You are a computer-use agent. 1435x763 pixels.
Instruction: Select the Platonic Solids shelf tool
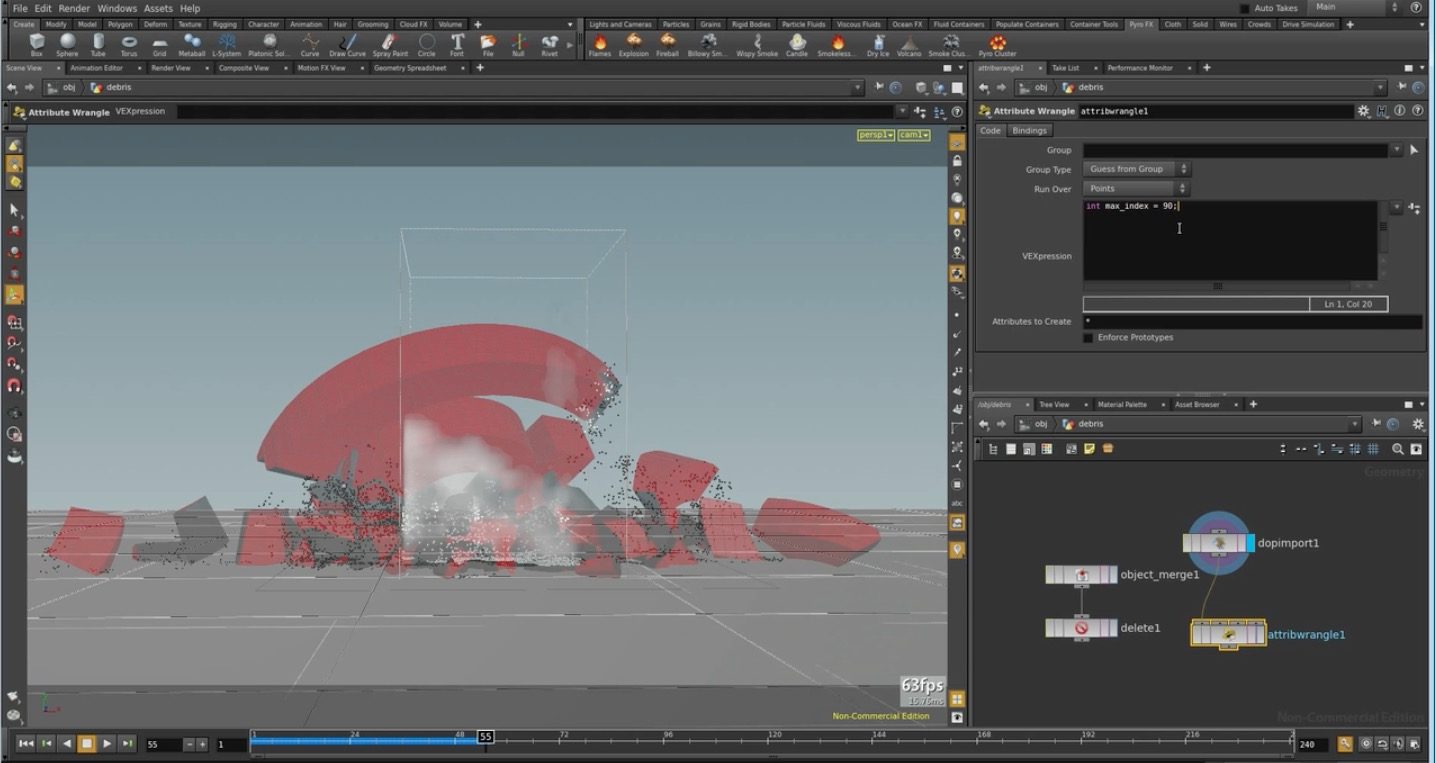[268, 45]
